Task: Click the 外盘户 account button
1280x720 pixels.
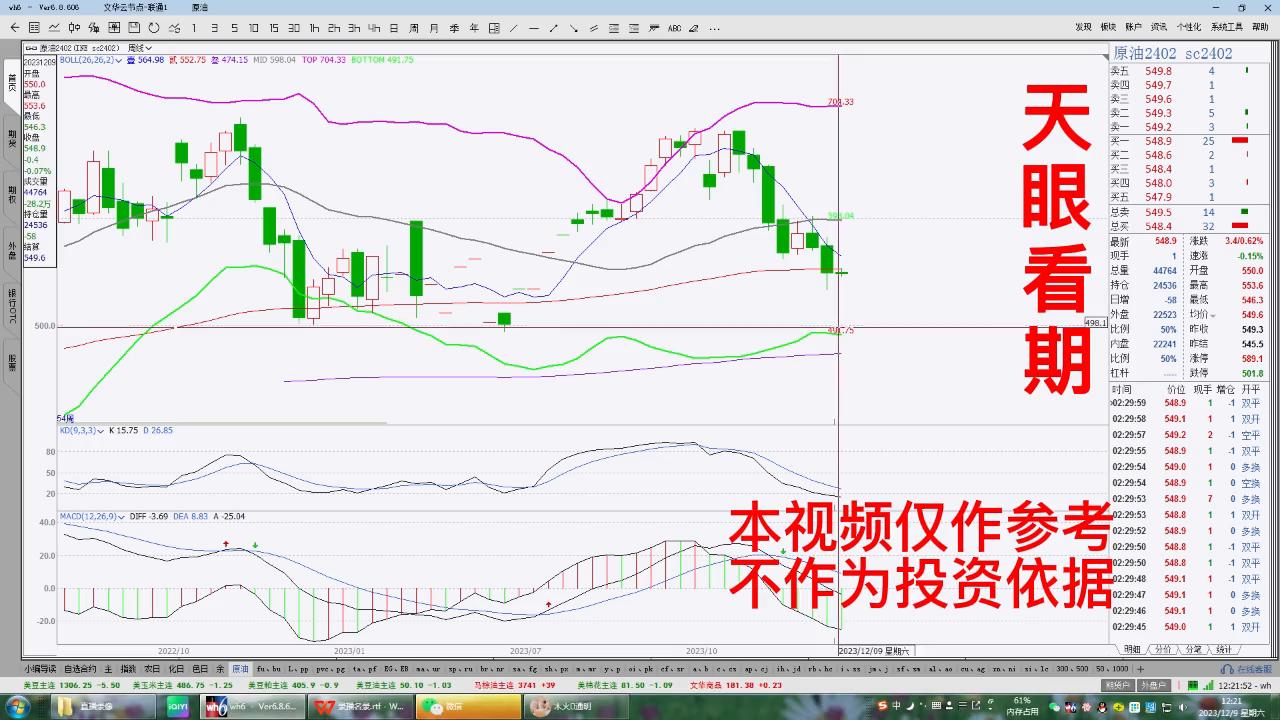Action: pos(1152,685)
